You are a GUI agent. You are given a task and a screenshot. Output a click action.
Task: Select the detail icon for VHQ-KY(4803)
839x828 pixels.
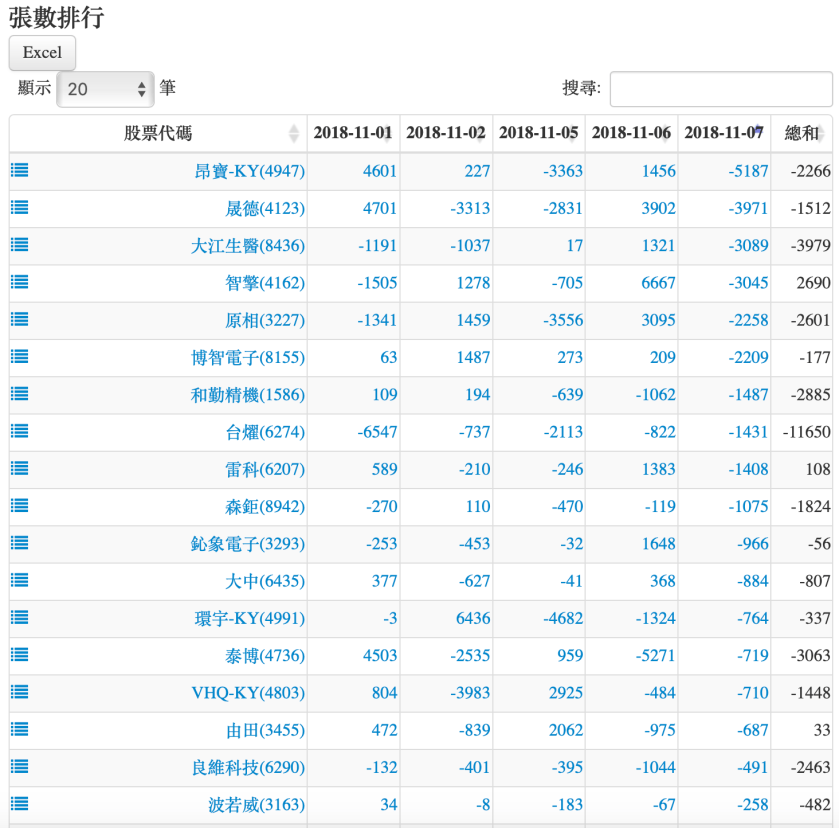tap(18, 693)
